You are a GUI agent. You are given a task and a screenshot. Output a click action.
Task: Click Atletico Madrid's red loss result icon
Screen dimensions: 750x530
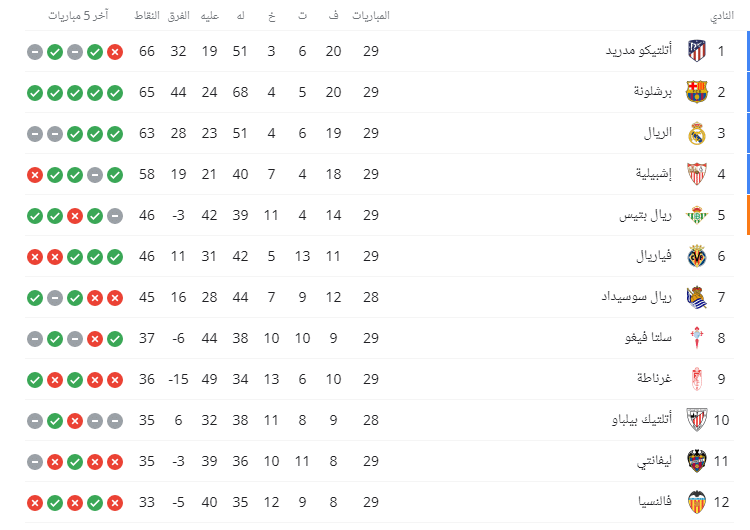click(x=115, y=52)
